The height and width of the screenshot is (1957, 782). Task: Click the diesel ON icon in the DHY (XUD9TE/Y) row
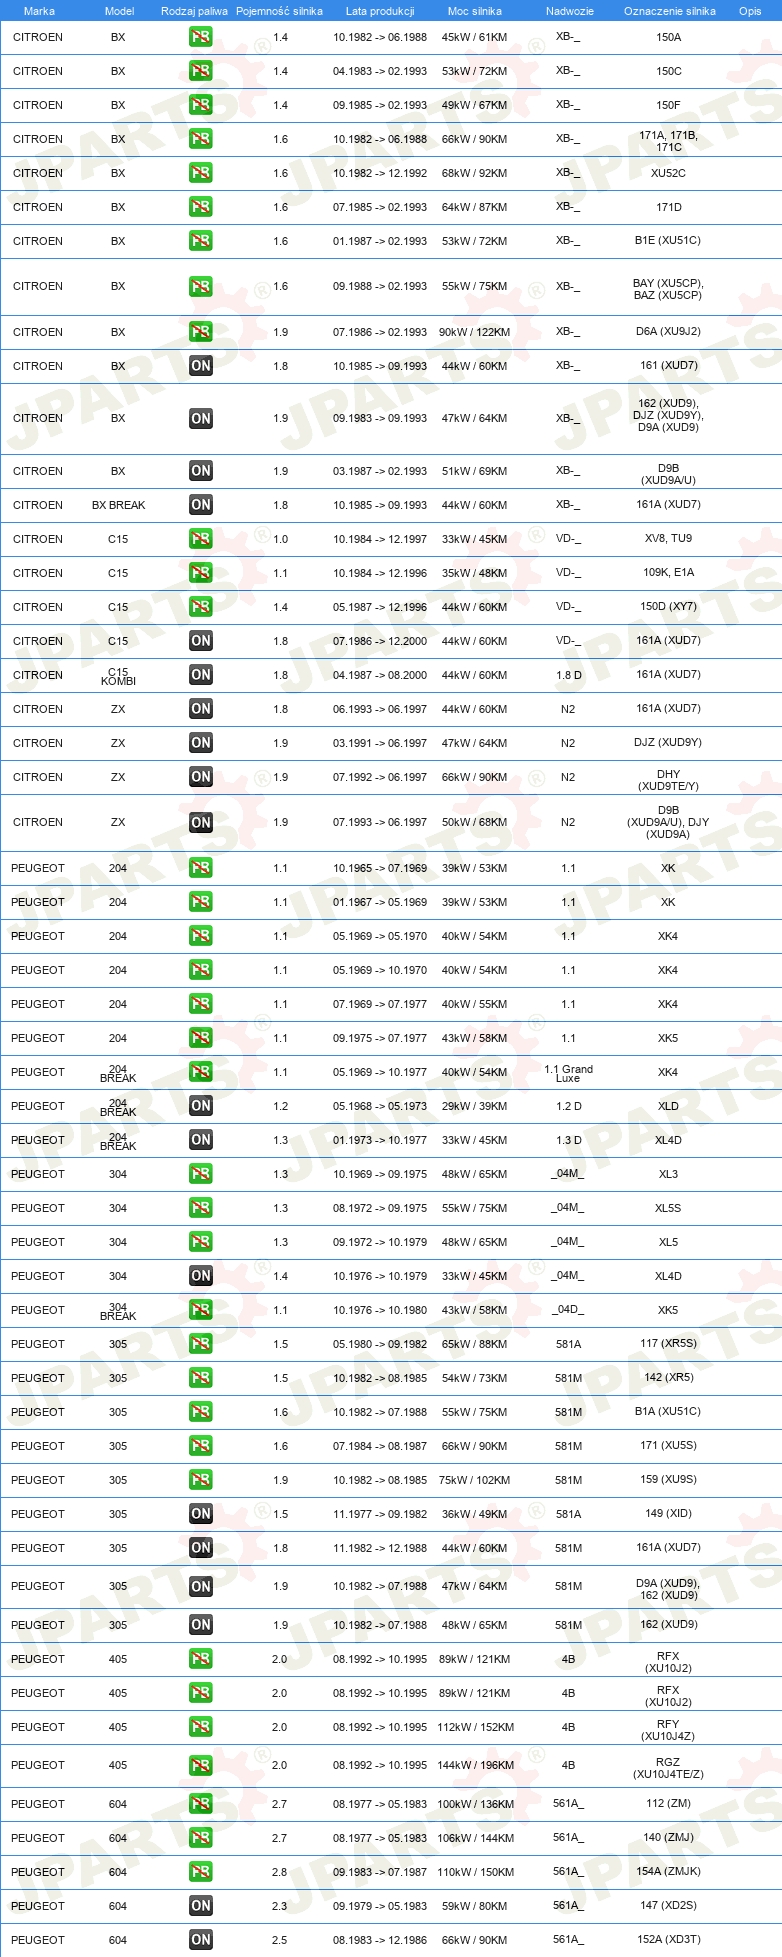201,777
